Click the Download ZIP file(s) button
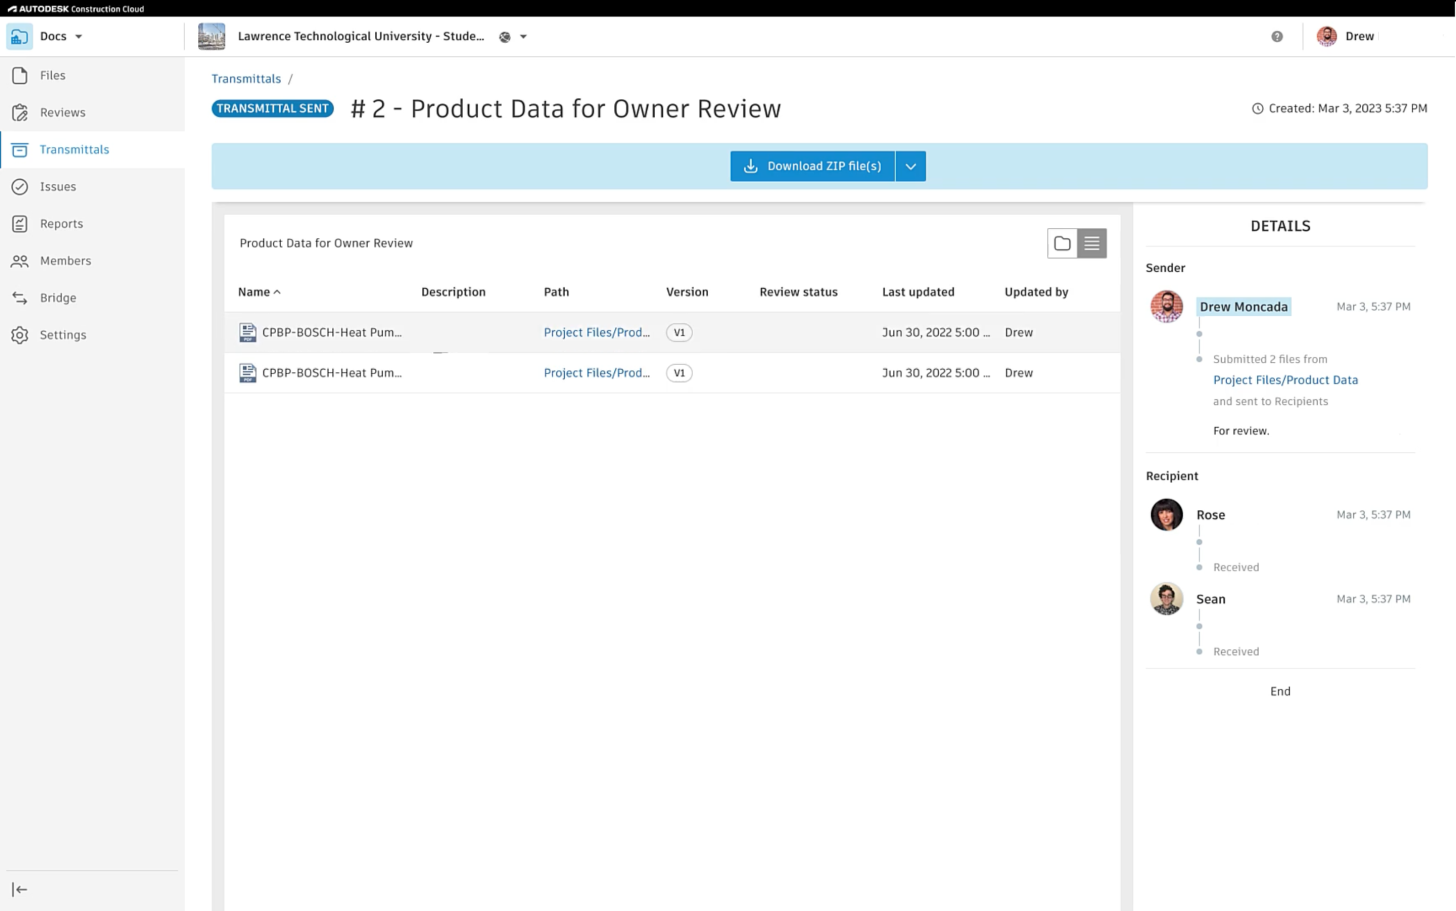This screenshot has height=911, width=1456. click(812, 166)
